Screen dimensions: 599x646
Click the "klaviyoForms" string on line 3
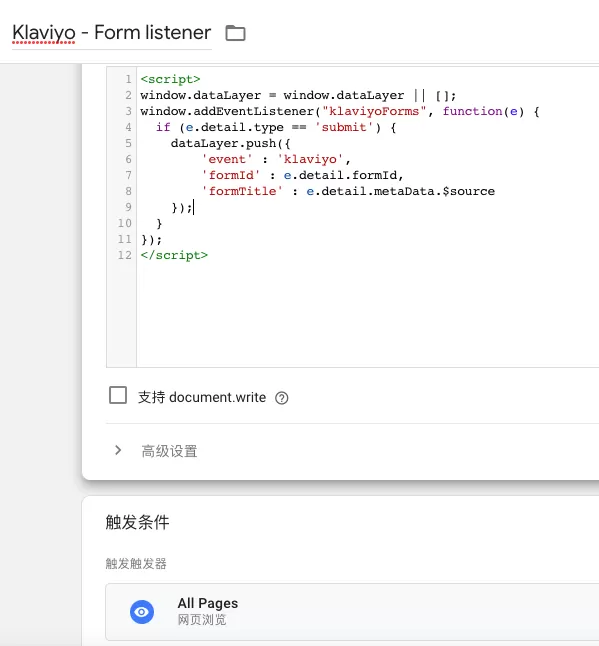coord(374,111)
